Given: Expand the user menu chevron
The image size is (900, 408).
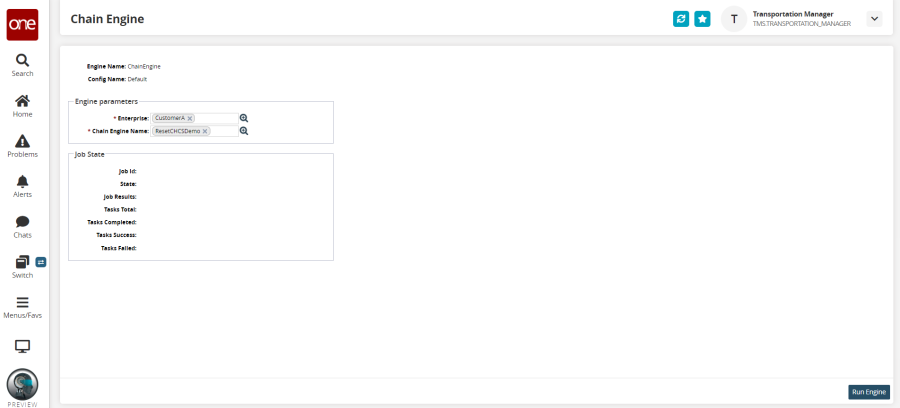Looking at the screenshot, I should point(874,19).
